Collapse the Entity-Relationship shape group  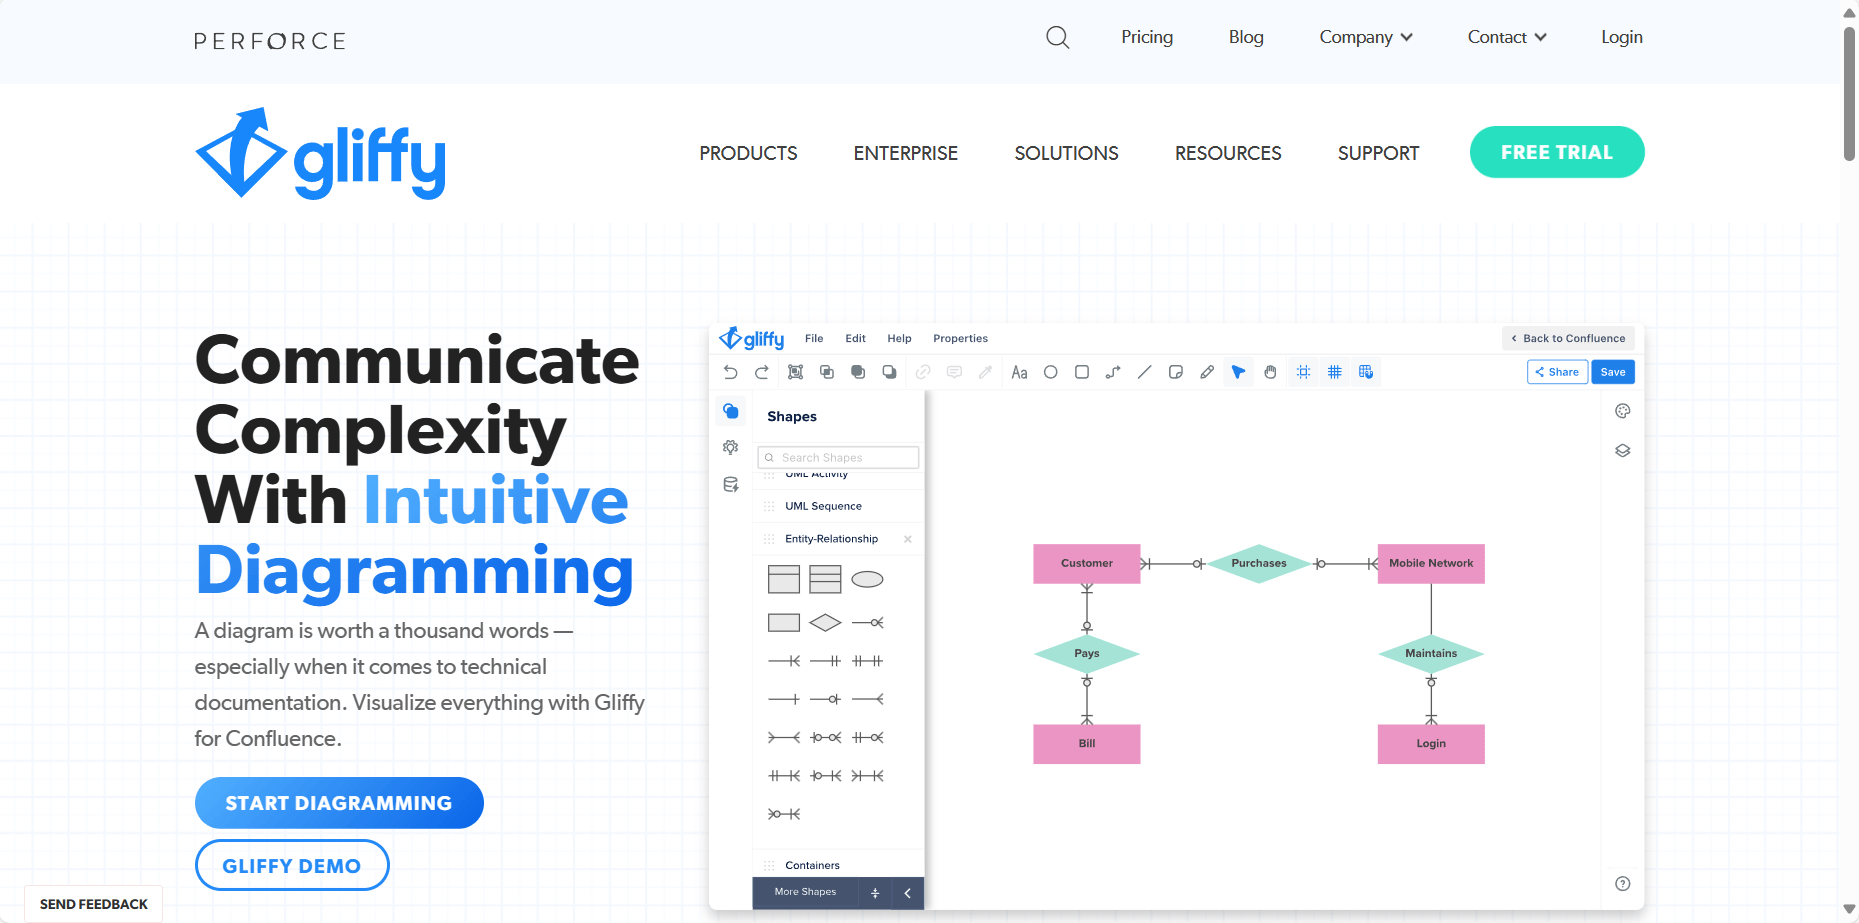tap(831, 539)
